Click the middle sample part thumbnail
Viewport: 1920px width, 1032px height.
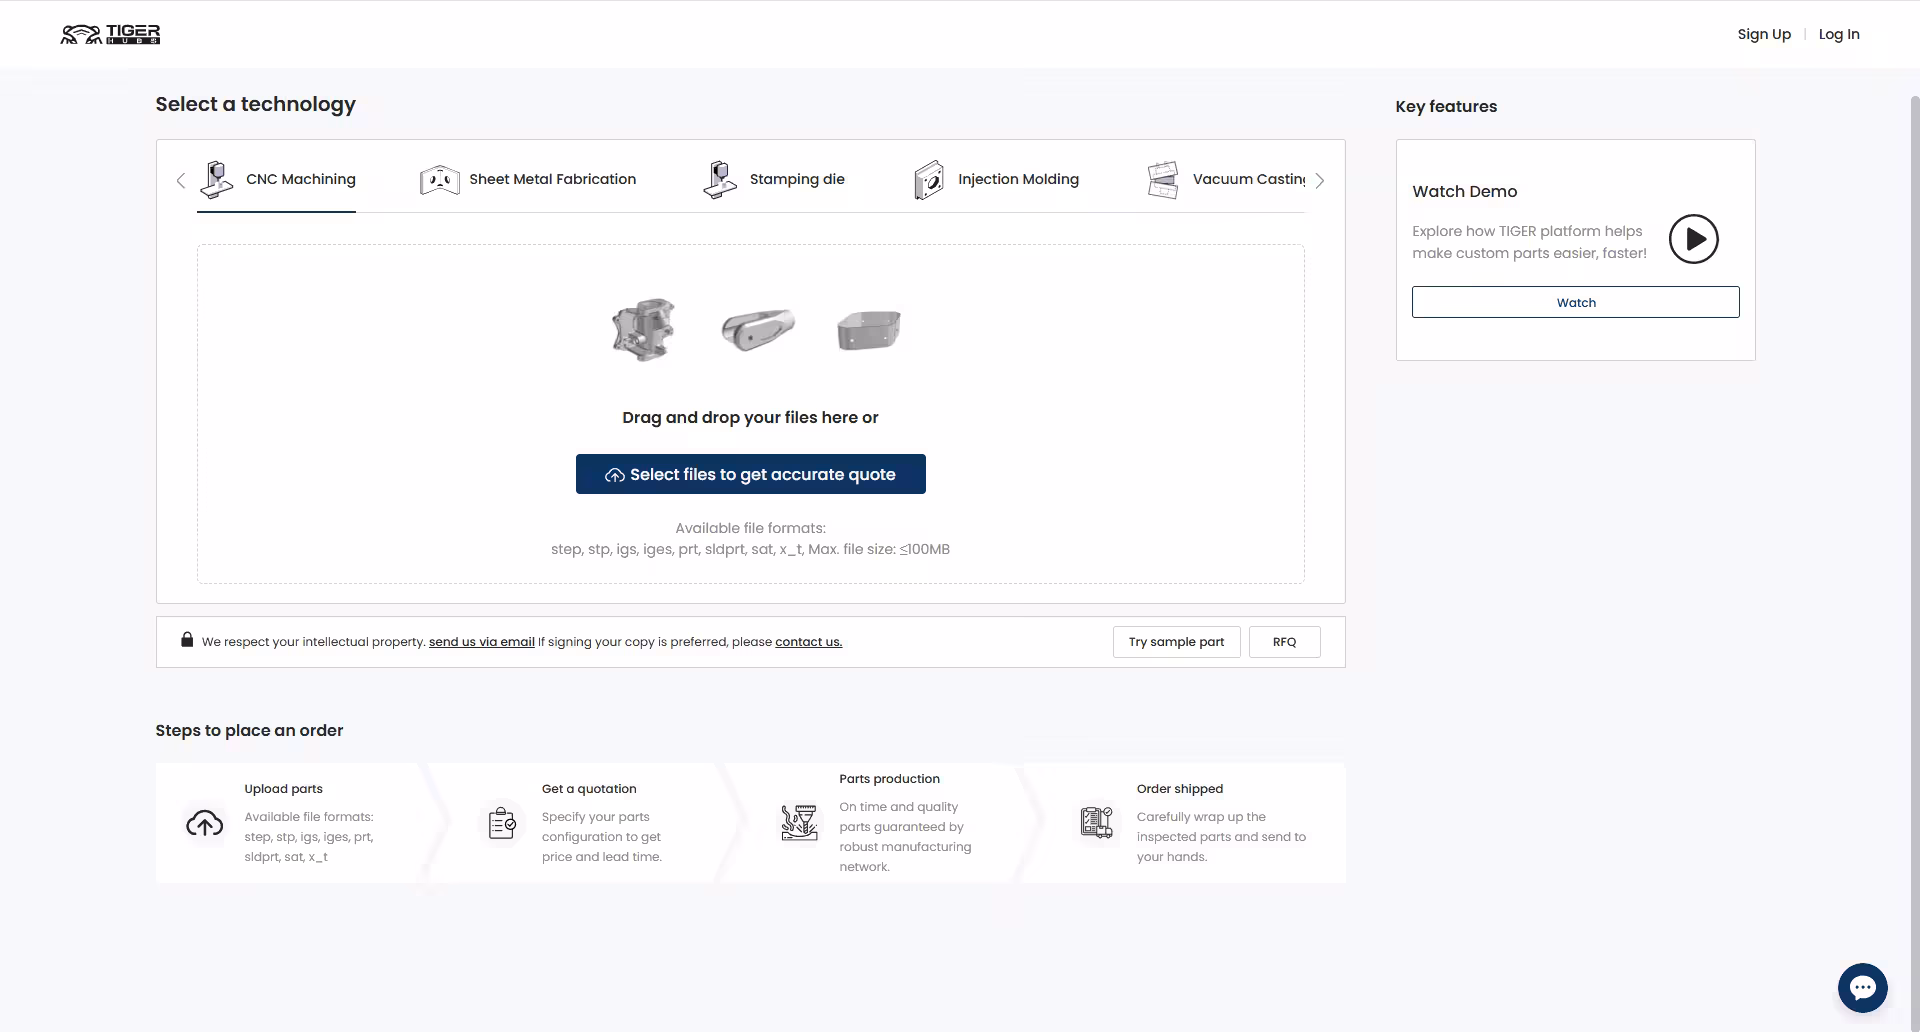click(758, 329)
